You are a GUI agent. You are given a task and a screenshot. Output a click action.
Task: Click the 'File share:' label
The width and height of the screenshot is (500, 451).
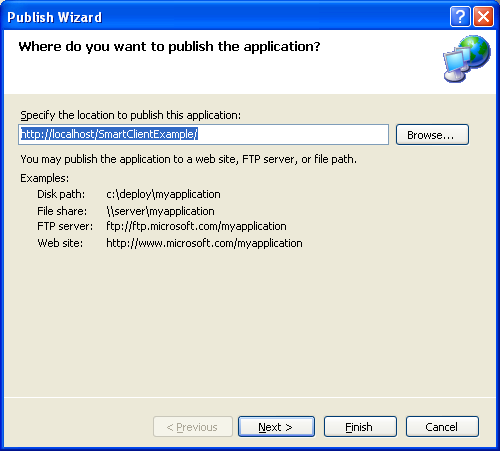[62, 211]
